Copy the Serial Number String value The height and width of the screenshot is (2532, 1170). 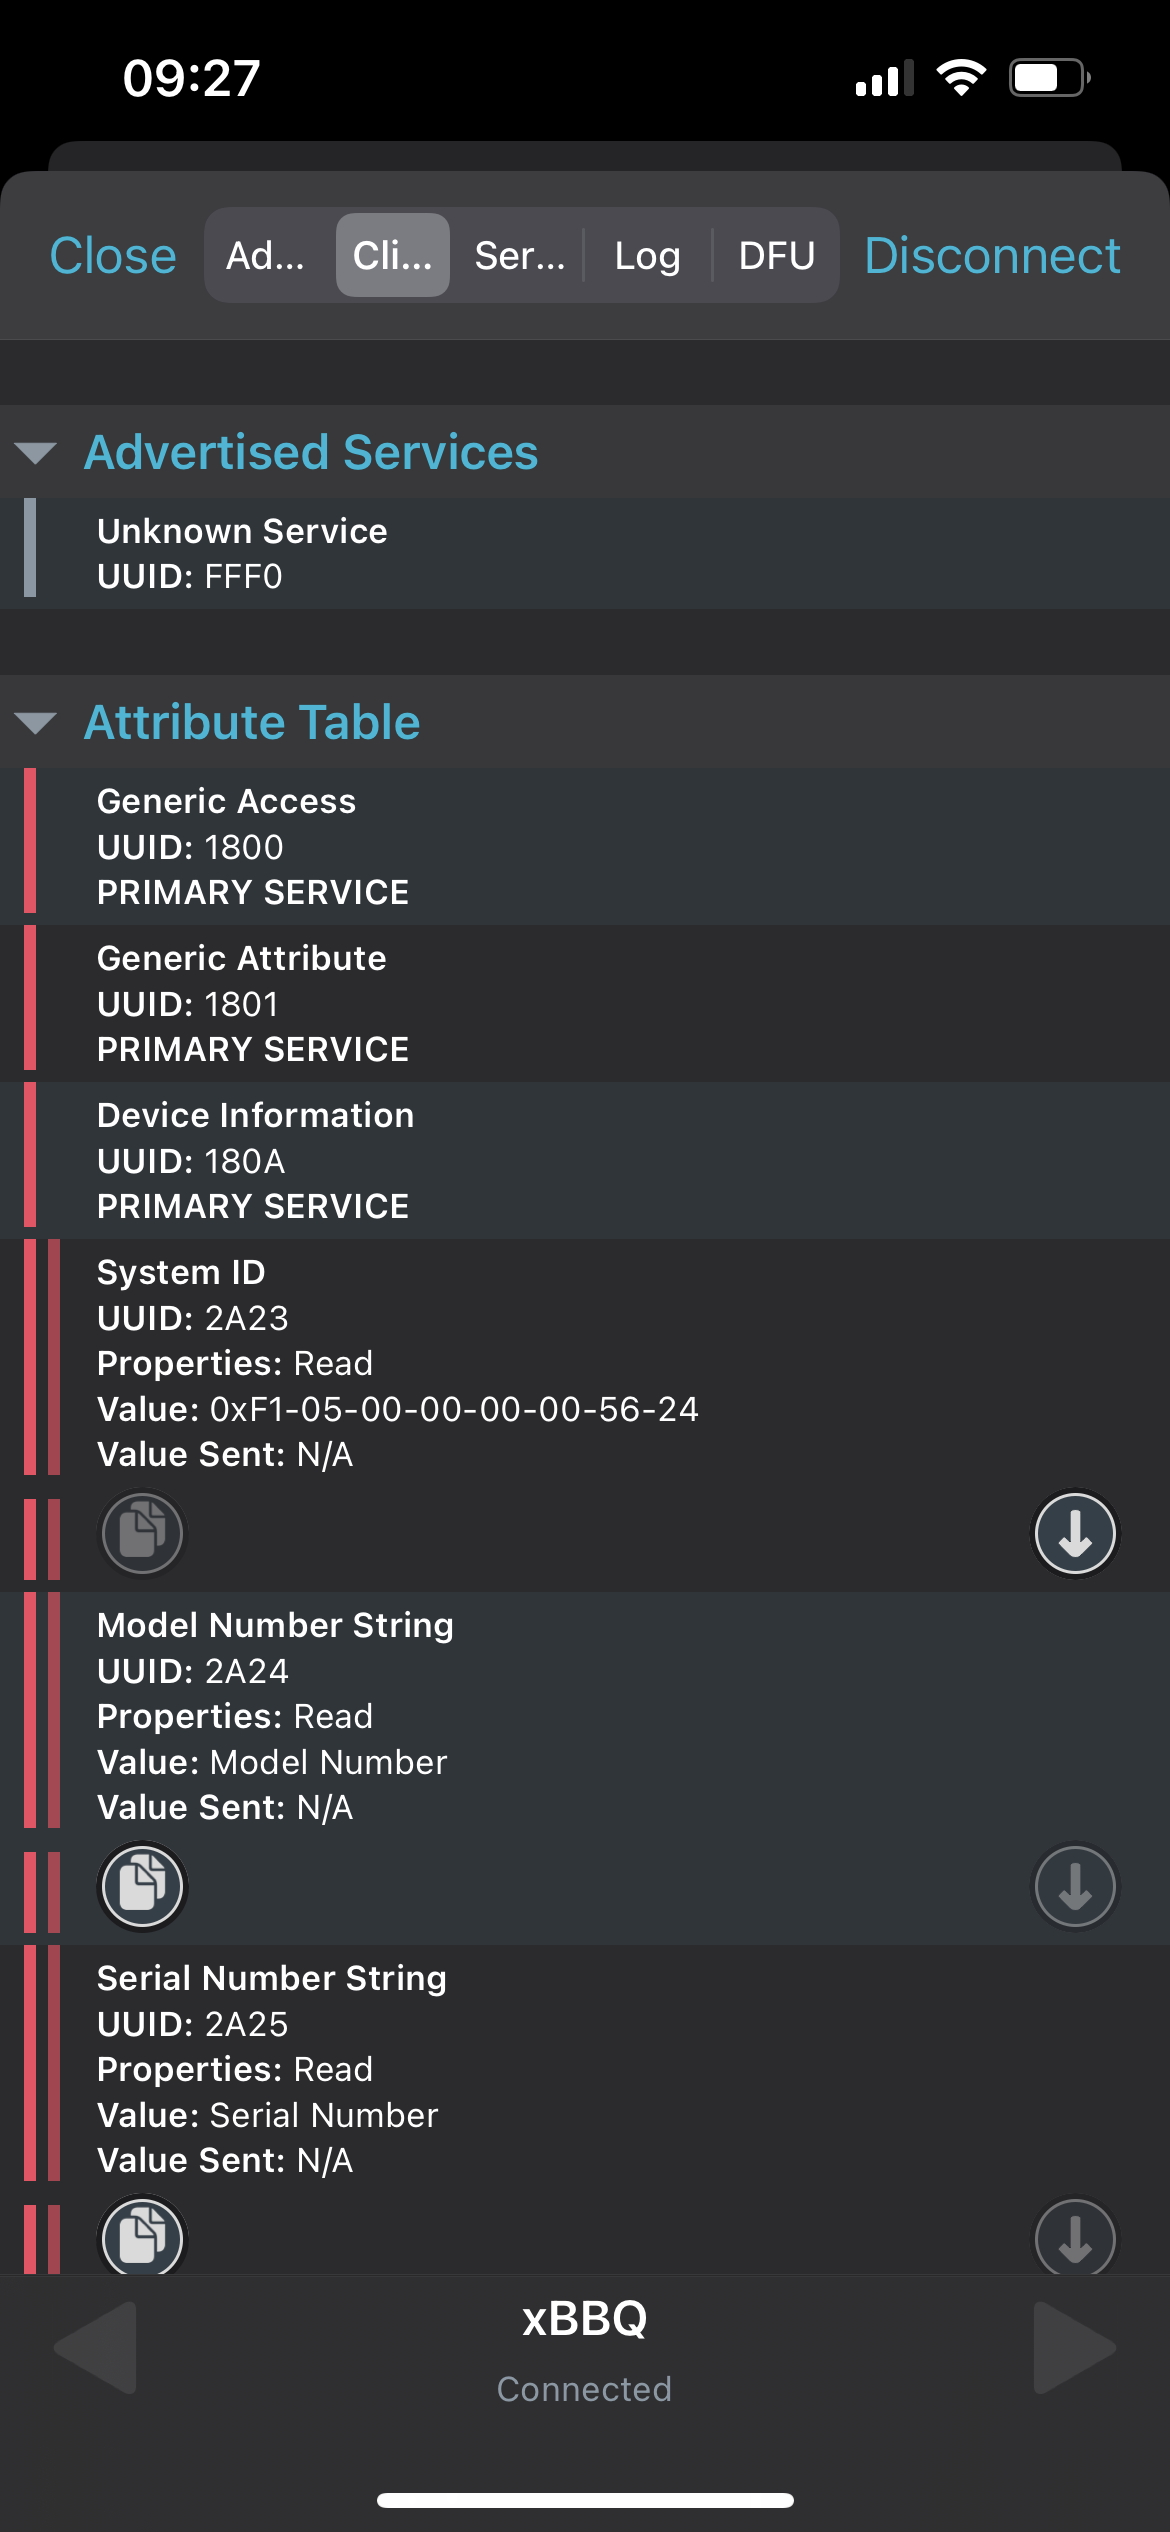(x=142, y=2237)
